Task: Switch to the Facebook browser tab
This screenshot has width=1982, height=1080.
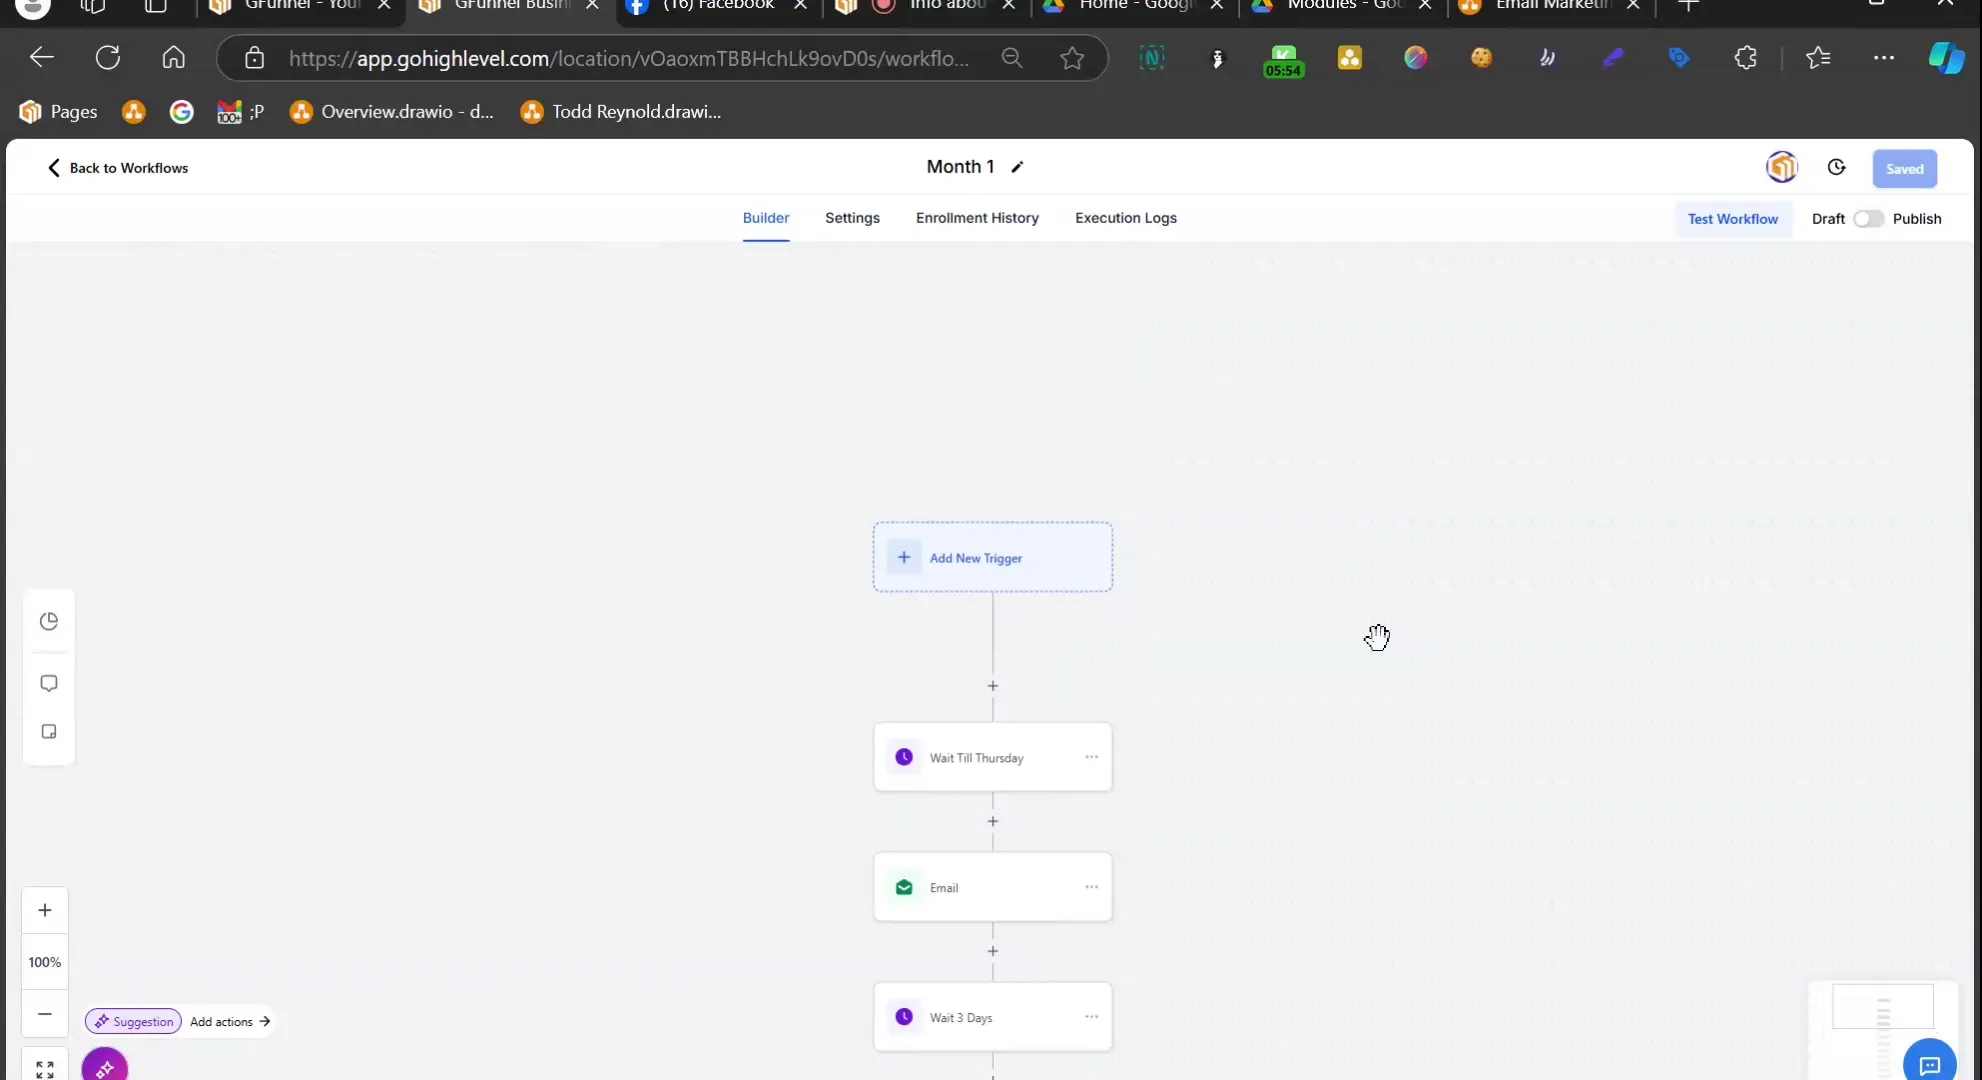Action: [716, 6]
